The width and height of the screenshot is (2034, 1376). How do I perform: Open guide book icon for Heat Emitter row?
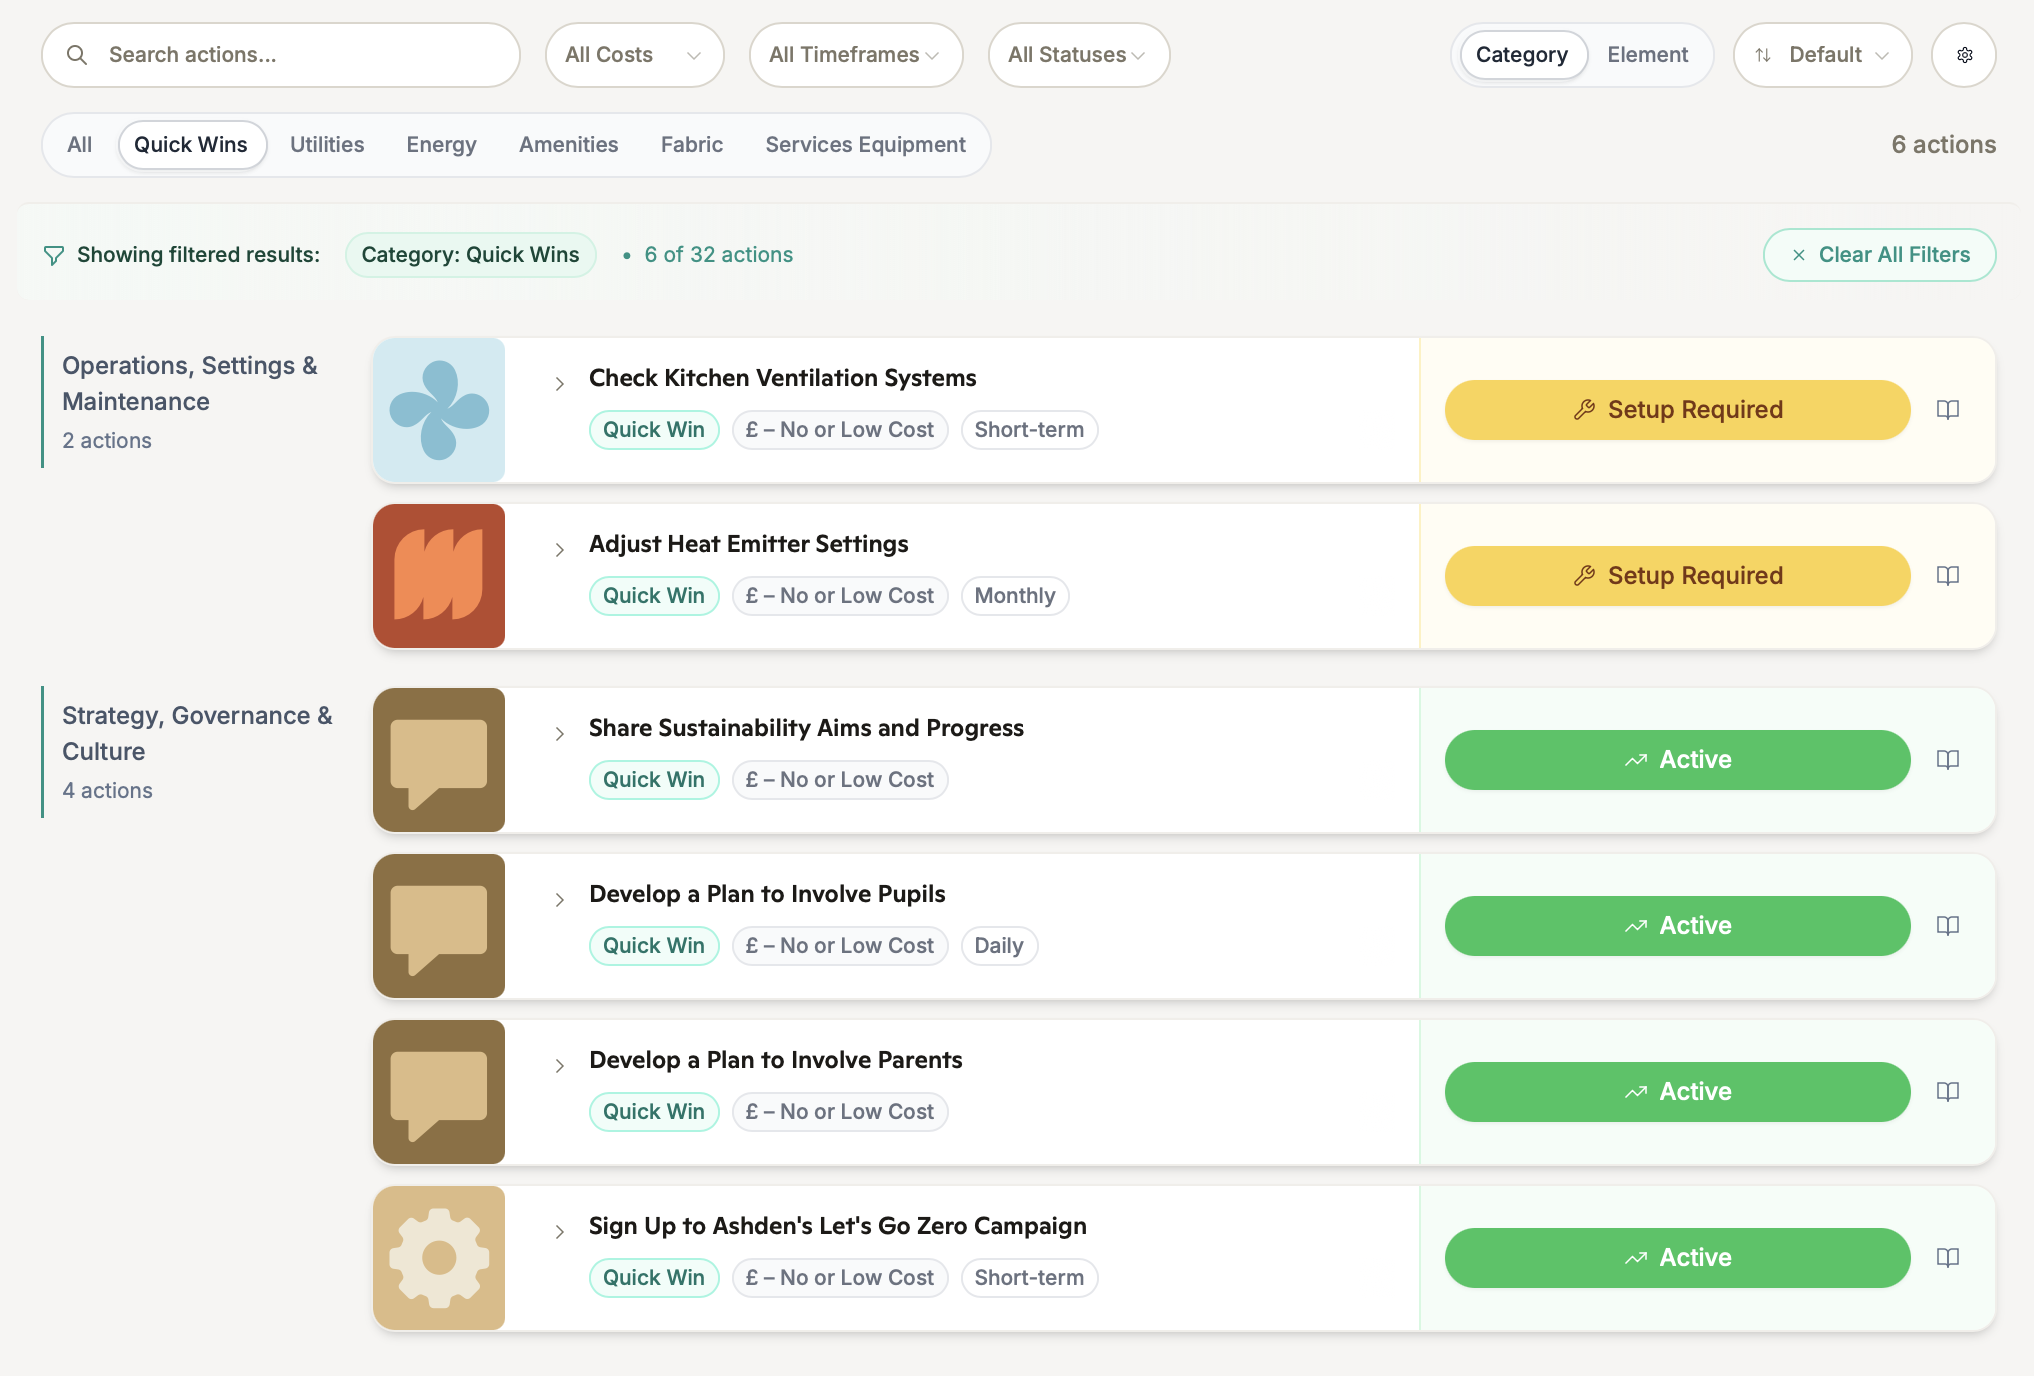point(1947,576)
